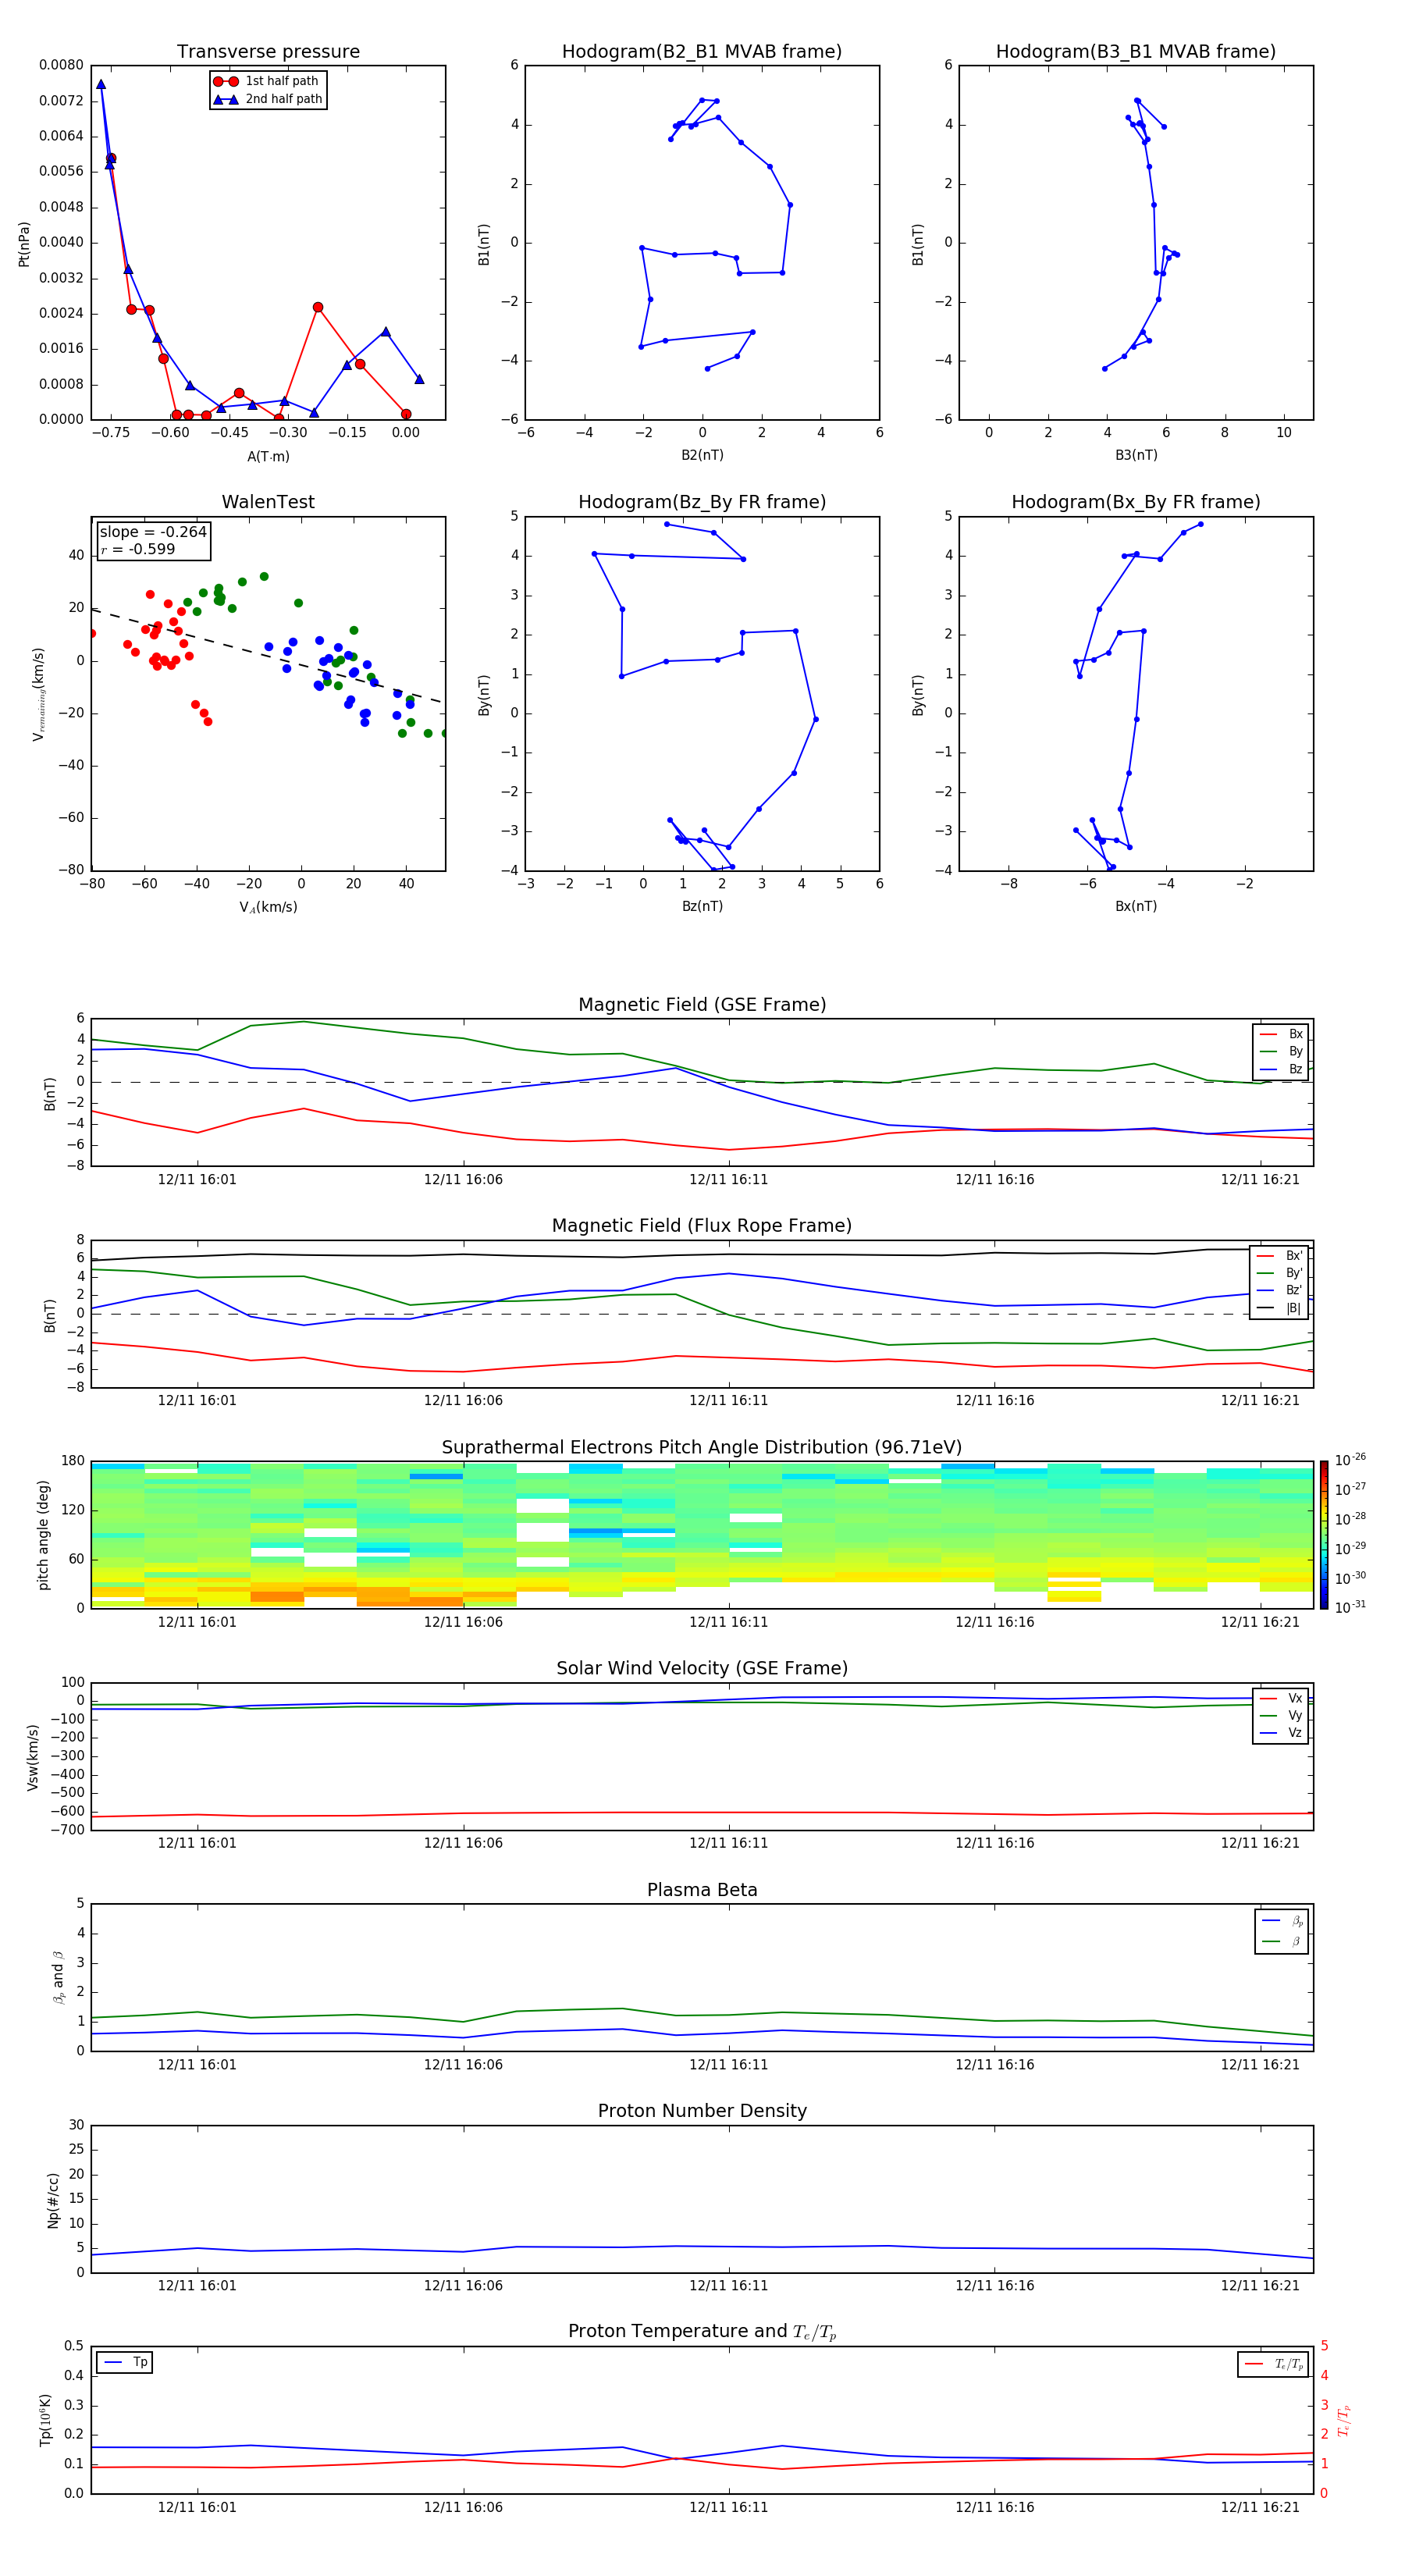Click the 'B2(nT)' x-axis label
This screenshot has width=1405, height=2576.
pos(702,455)
